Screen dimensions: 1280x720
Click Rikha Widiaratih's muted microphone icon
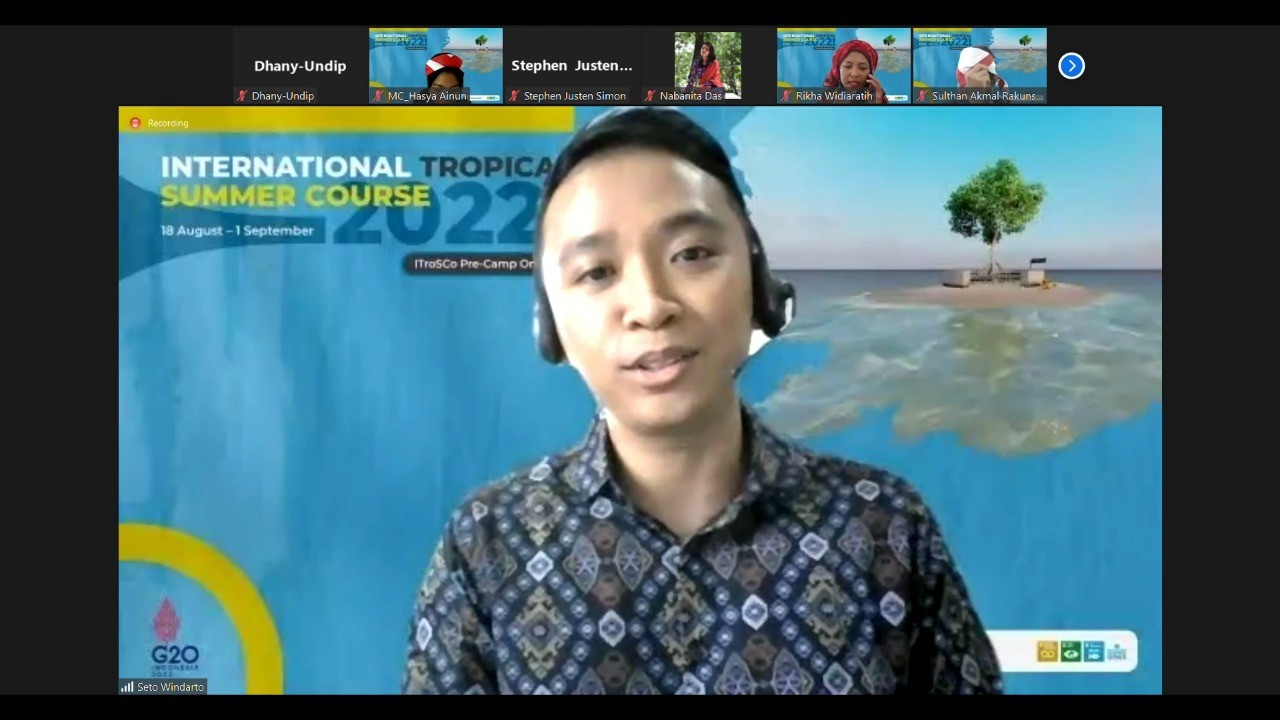(x=786, y=96)
